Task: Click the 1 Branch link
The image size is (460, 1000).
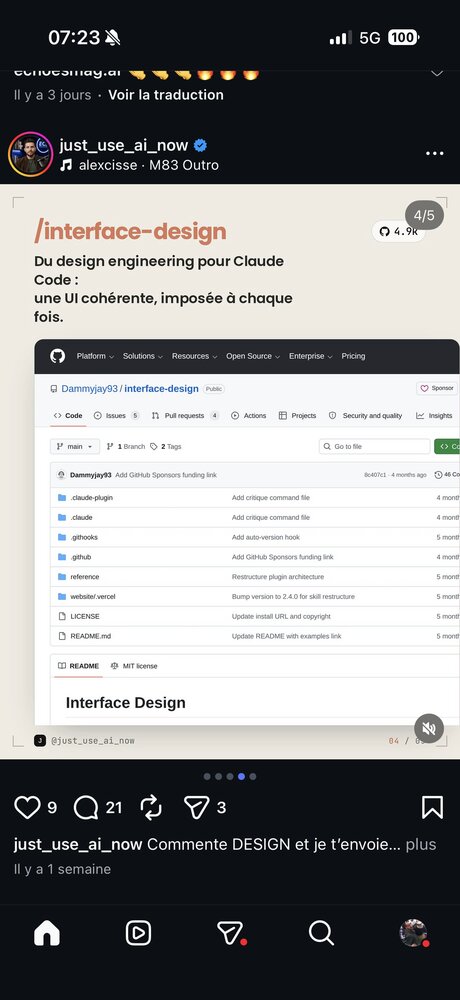Action: pos(126,446)
